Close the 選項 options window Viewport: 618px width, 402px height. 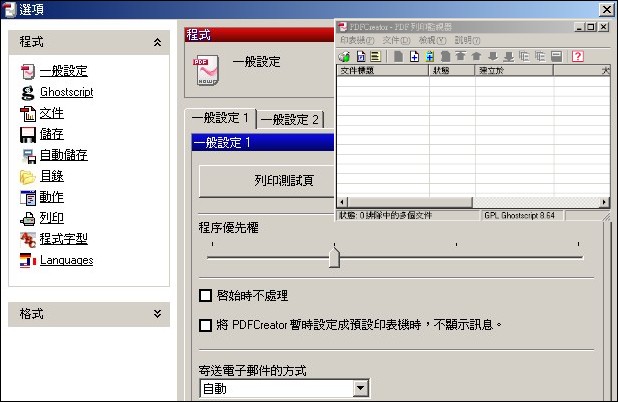coord(606,9)
